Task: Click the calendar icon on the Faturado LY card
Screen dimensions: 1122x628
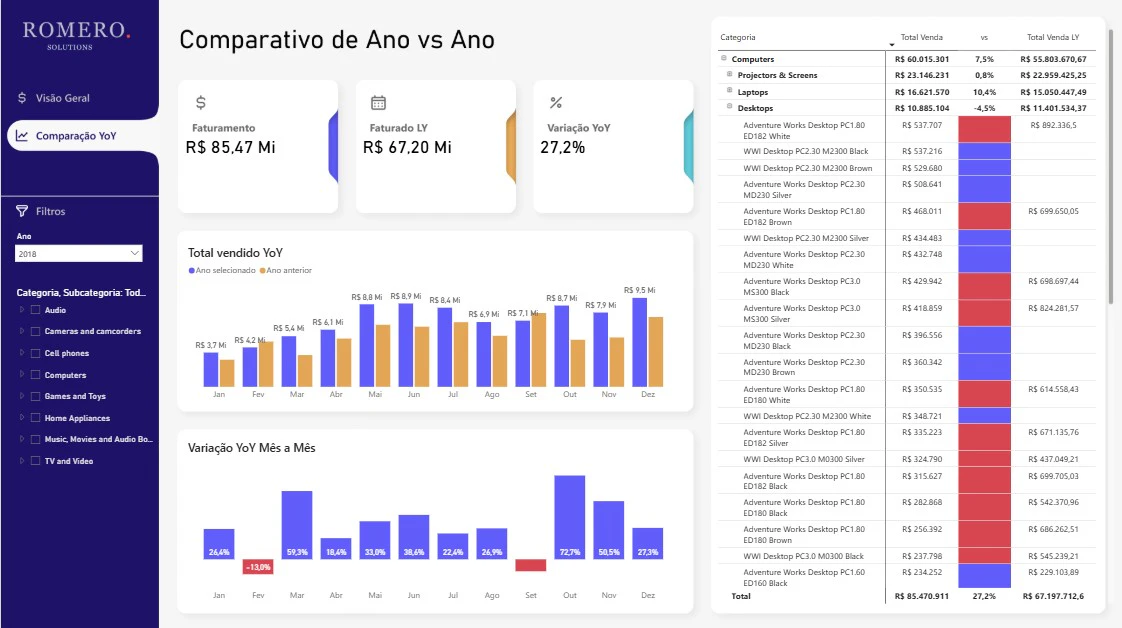Action: (379, 102)
